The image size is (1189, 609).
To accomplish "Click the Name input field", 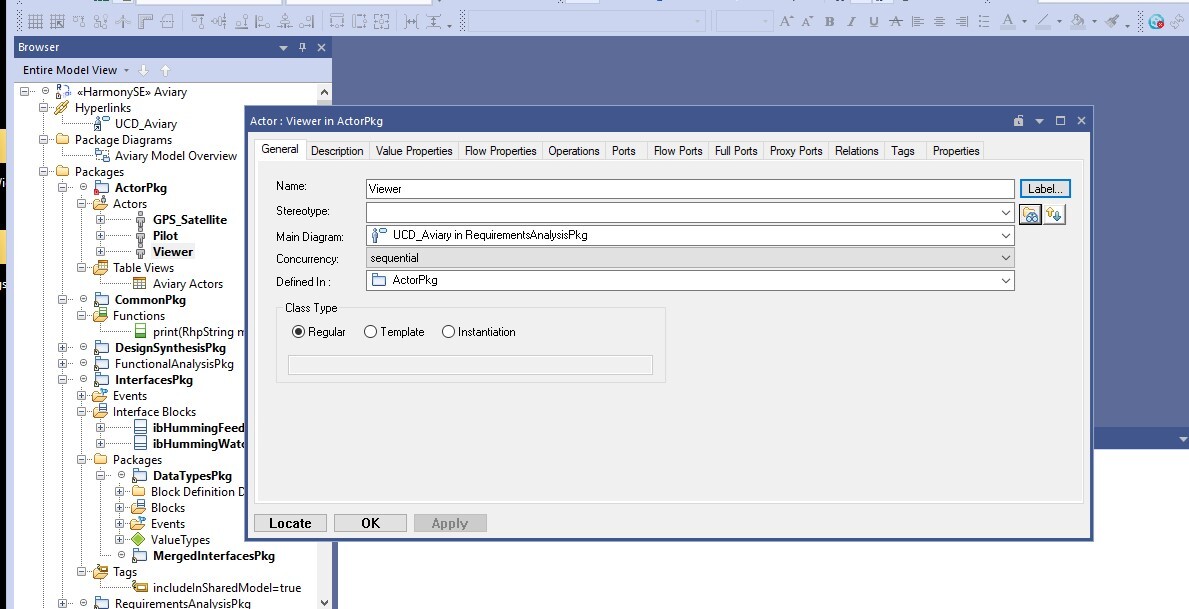I will pyautogui.click(x=690, y=189).
